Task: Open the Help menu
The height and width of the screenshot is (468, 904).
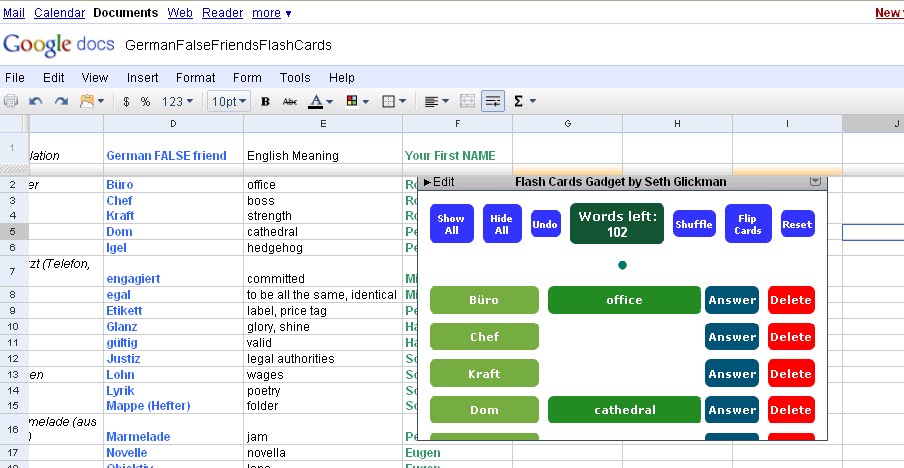Action: (x=342, y=78)
